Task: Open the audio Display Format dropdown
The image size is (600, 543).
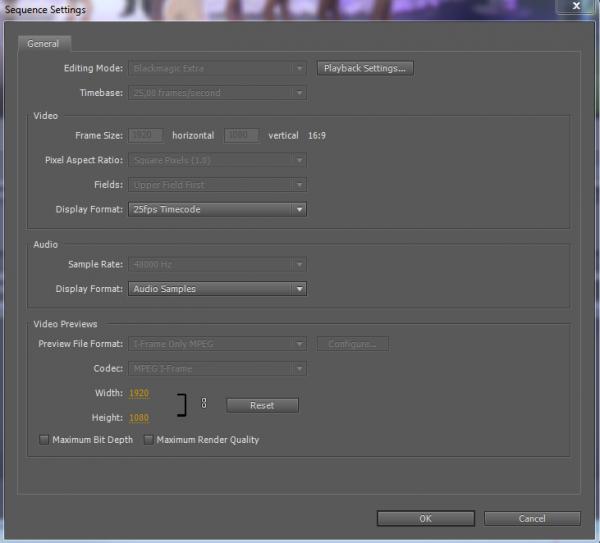Action: [217, 289]
